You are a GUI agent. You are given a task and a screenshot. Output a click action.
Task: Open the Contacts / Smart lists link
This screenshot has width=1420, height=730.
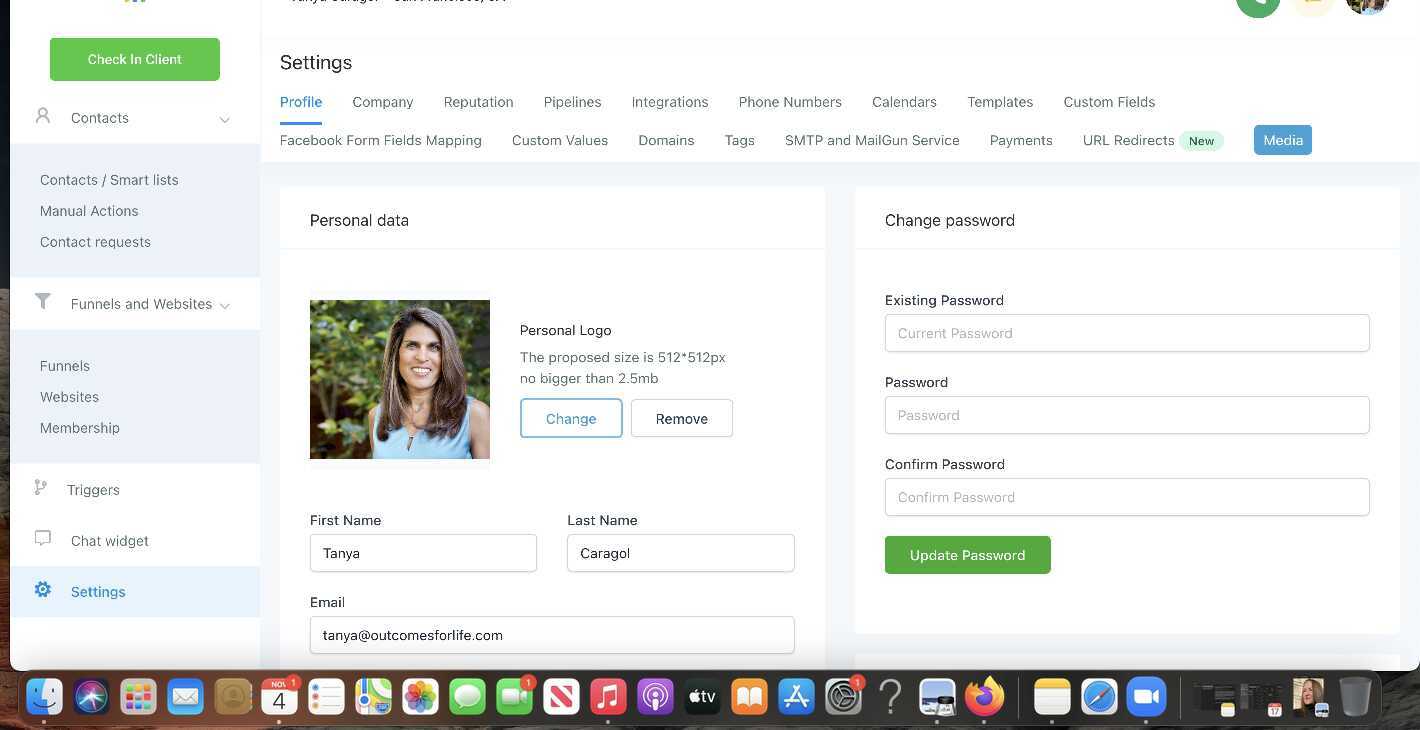click(x=109, y=180)
